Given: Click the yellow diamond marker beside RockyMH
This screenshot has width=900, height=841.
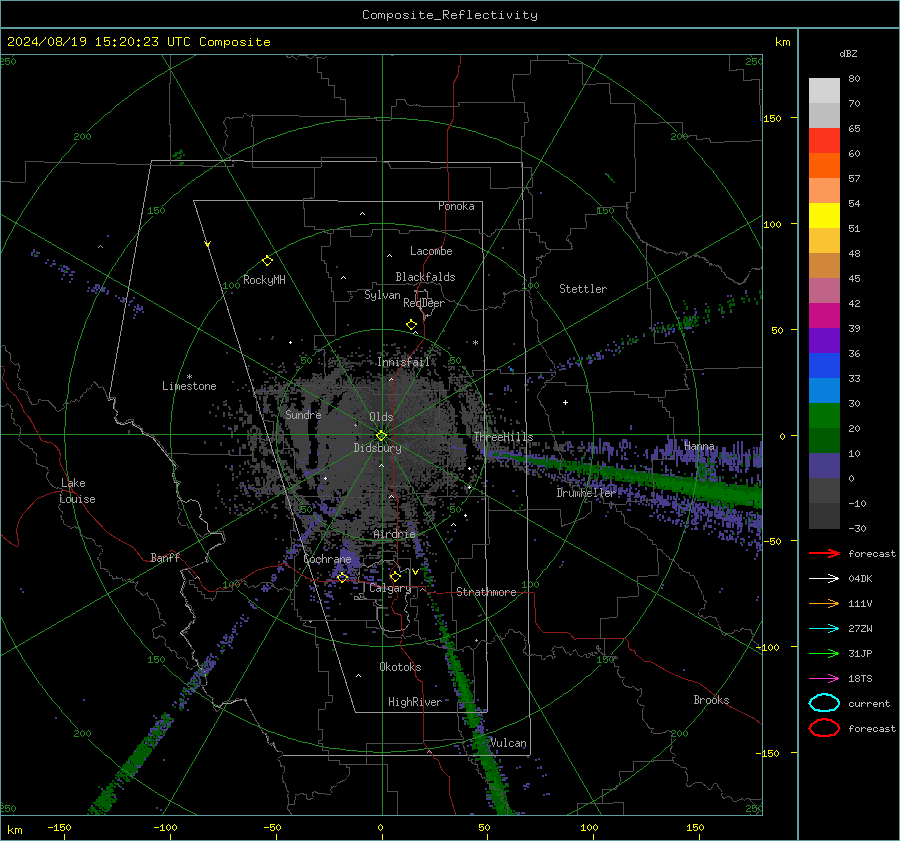Looking at the screenshot, I should pos(267,261).
